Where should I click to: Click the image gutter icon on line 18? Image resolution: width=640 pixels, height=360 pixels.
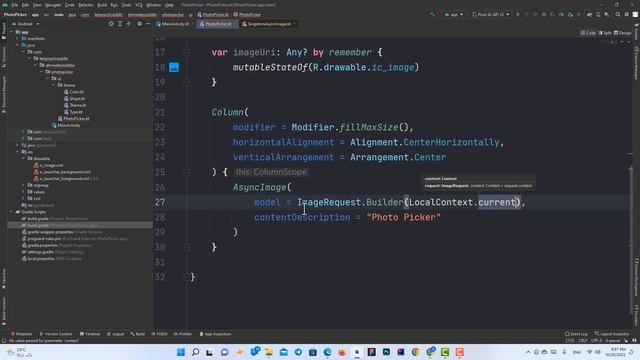point(174,67)
